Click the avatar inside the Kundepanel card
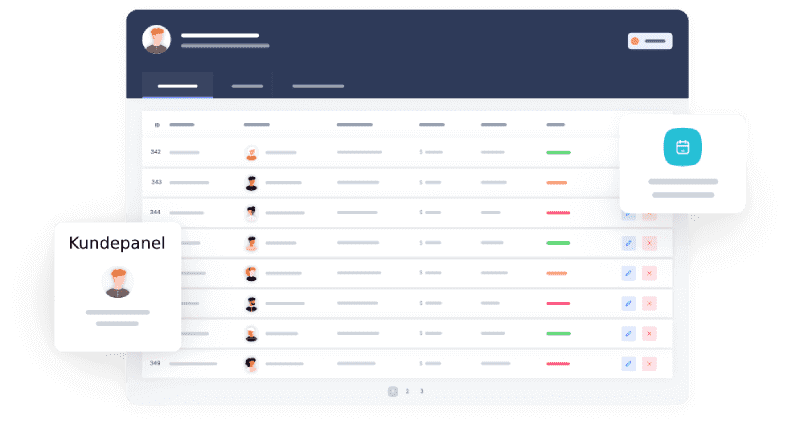This screenshot has width=800, height=421. [x=118, y=282]
